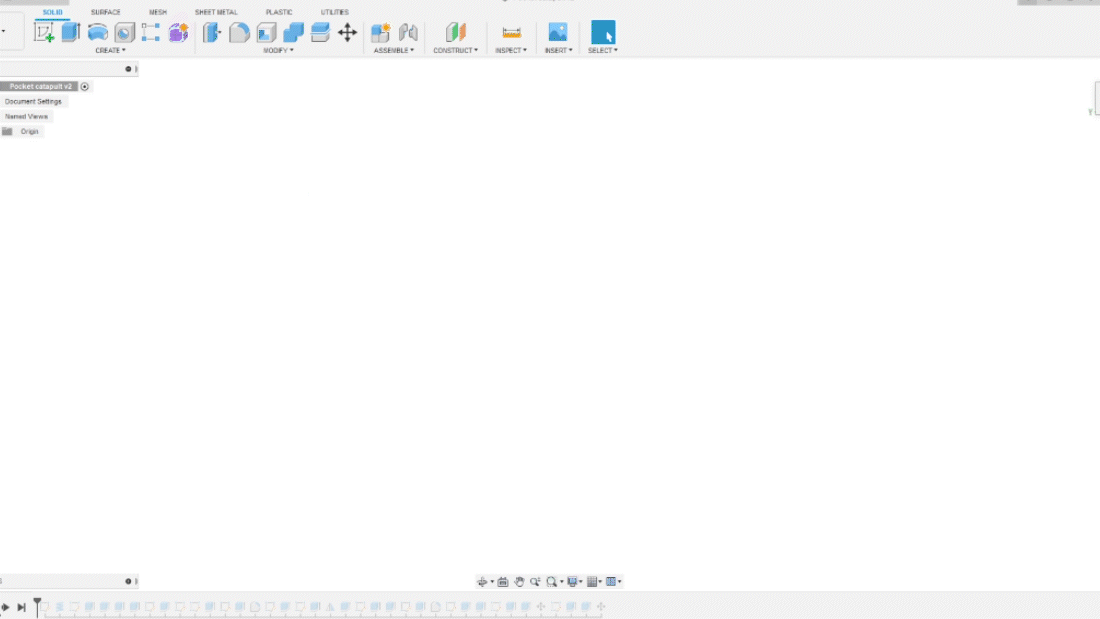The width and height of the screenshot is (1100, 619).
Task: Open the MODIFY dropdown menu
Action: (279, 51)
